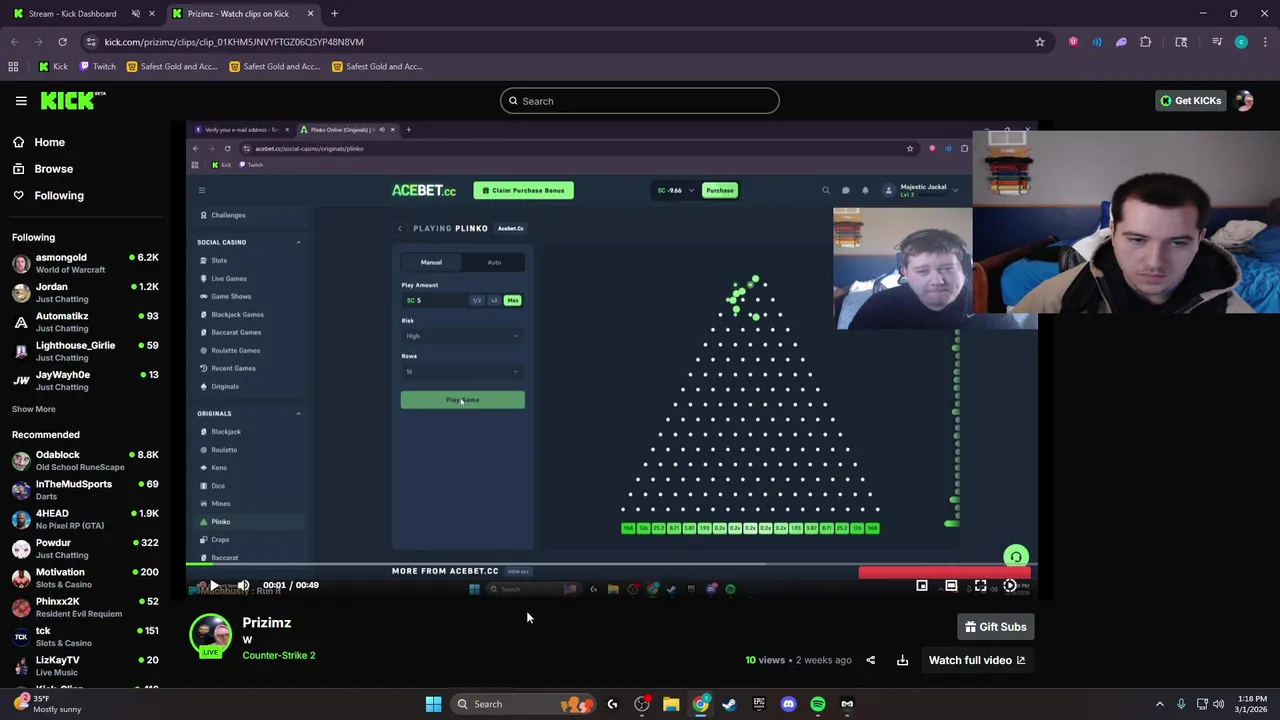Viewport: 1280px width, 720px height.
Task: Open Steam from the taskbar
Action: pyautogui.click(x=729, y=704)
